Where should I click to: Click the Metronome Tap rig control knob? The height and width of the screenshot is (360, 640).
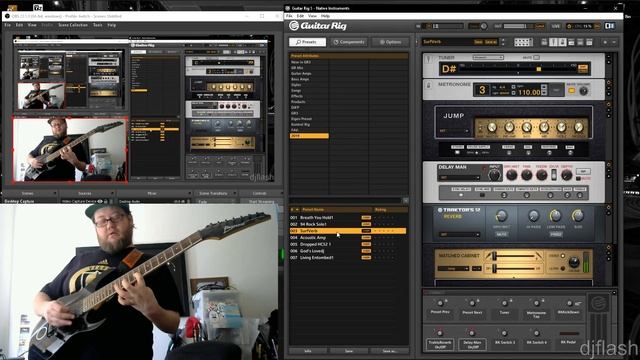tap(536, 303)
